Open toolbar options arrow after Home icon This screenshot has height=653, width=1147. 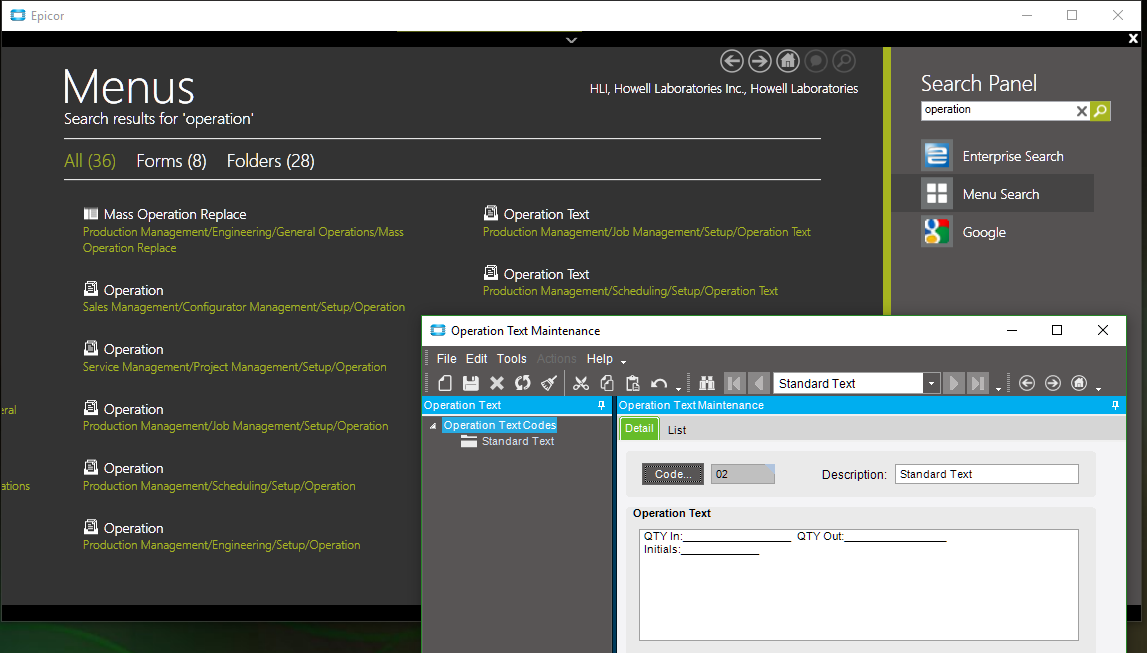point(1098,388)
